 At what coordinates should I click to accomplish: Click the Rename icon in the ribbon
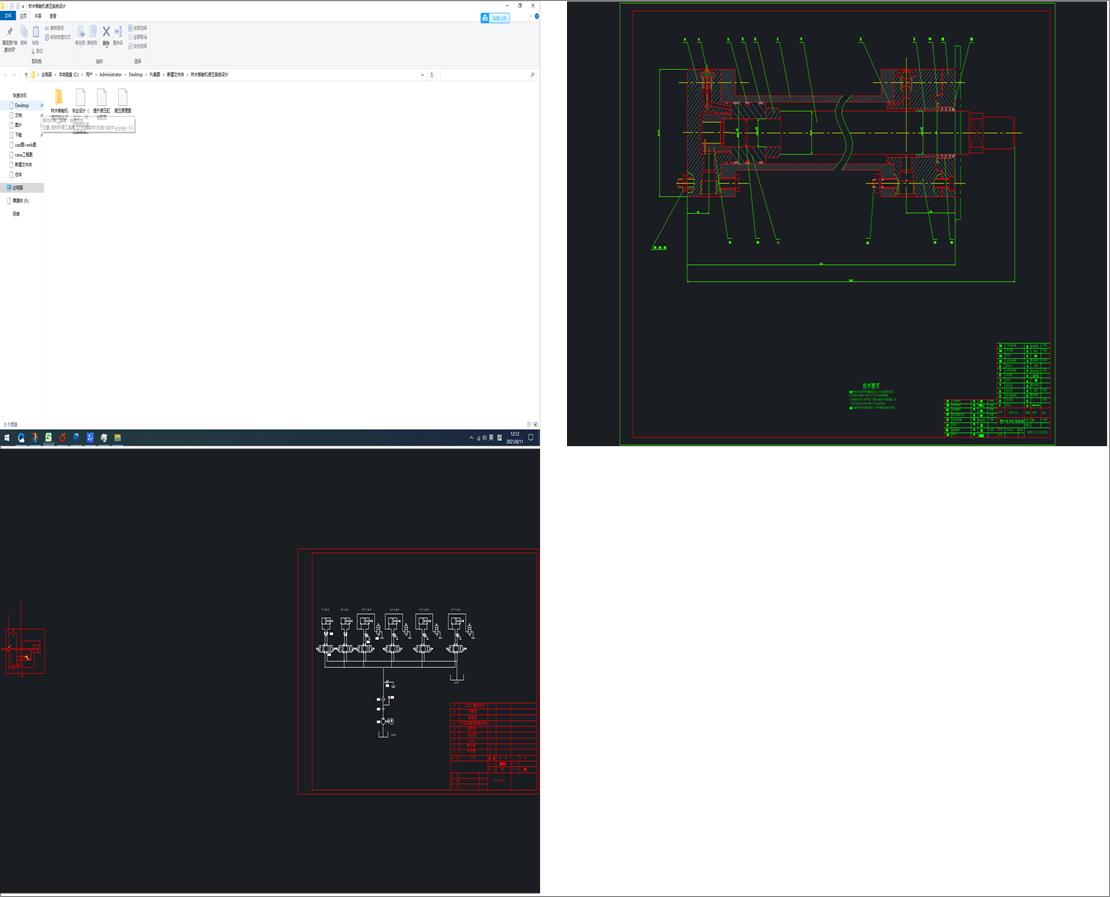coord(118,33)
